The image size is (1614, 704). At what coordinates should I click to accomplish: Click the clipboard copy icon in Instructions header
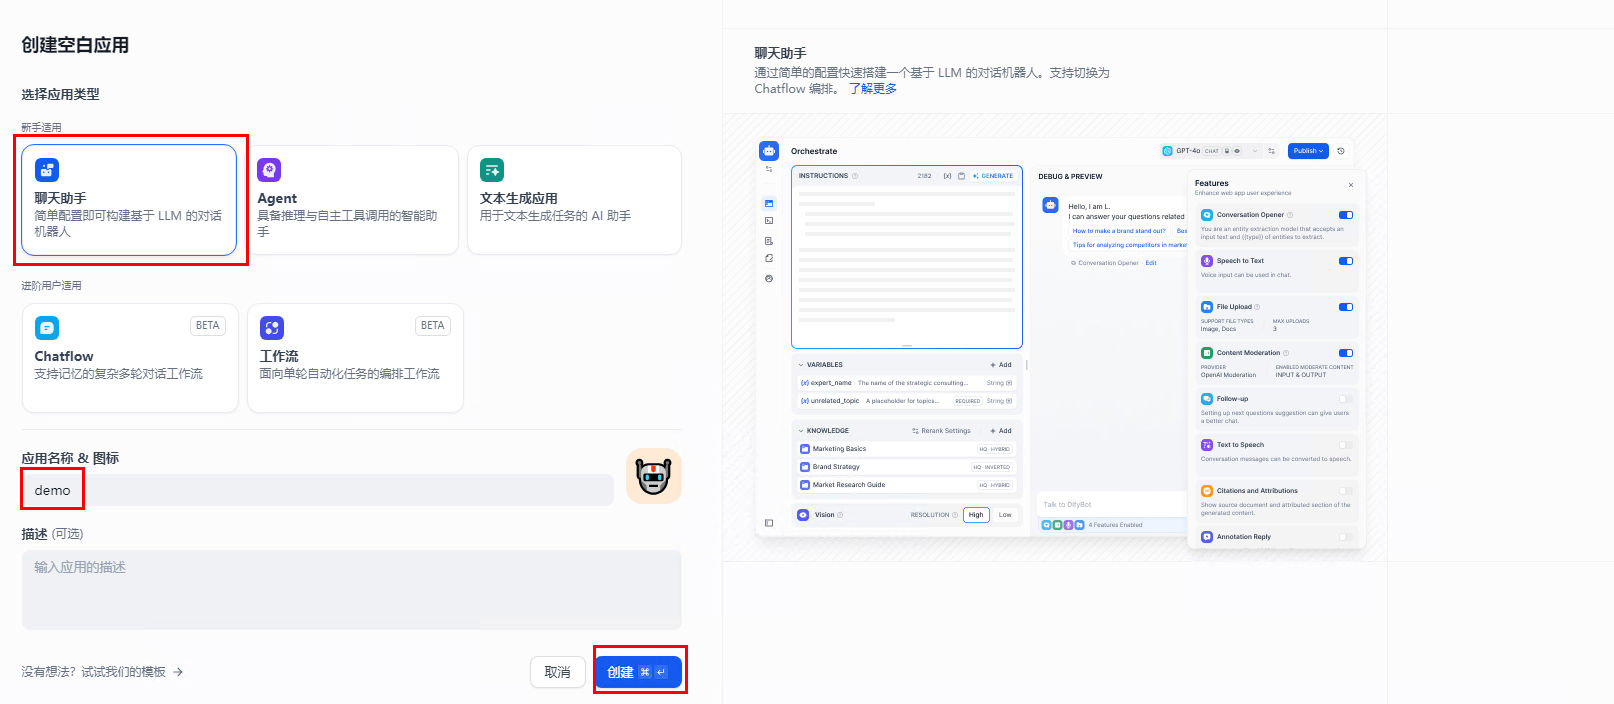click(961, 176)
